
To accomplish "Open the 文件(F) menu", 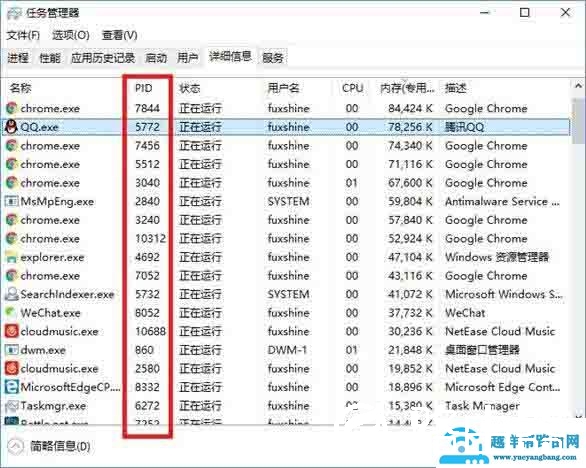I will 23,35.
